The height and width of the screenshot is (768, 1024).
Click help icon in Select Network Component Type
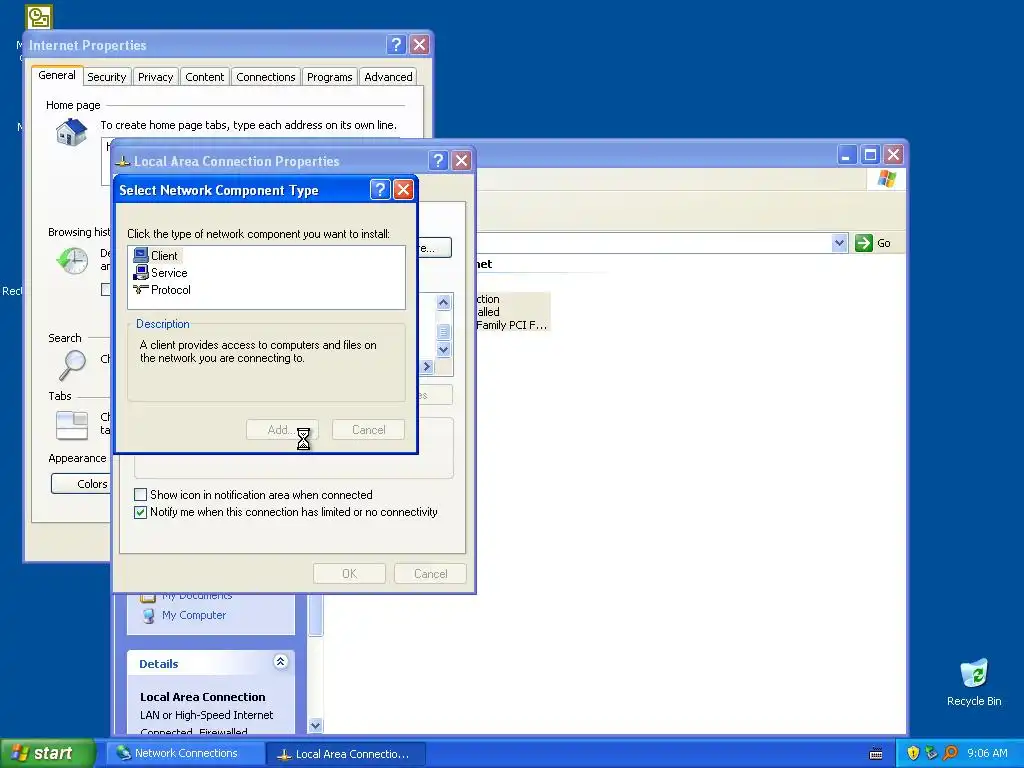(x=380, y=189)
